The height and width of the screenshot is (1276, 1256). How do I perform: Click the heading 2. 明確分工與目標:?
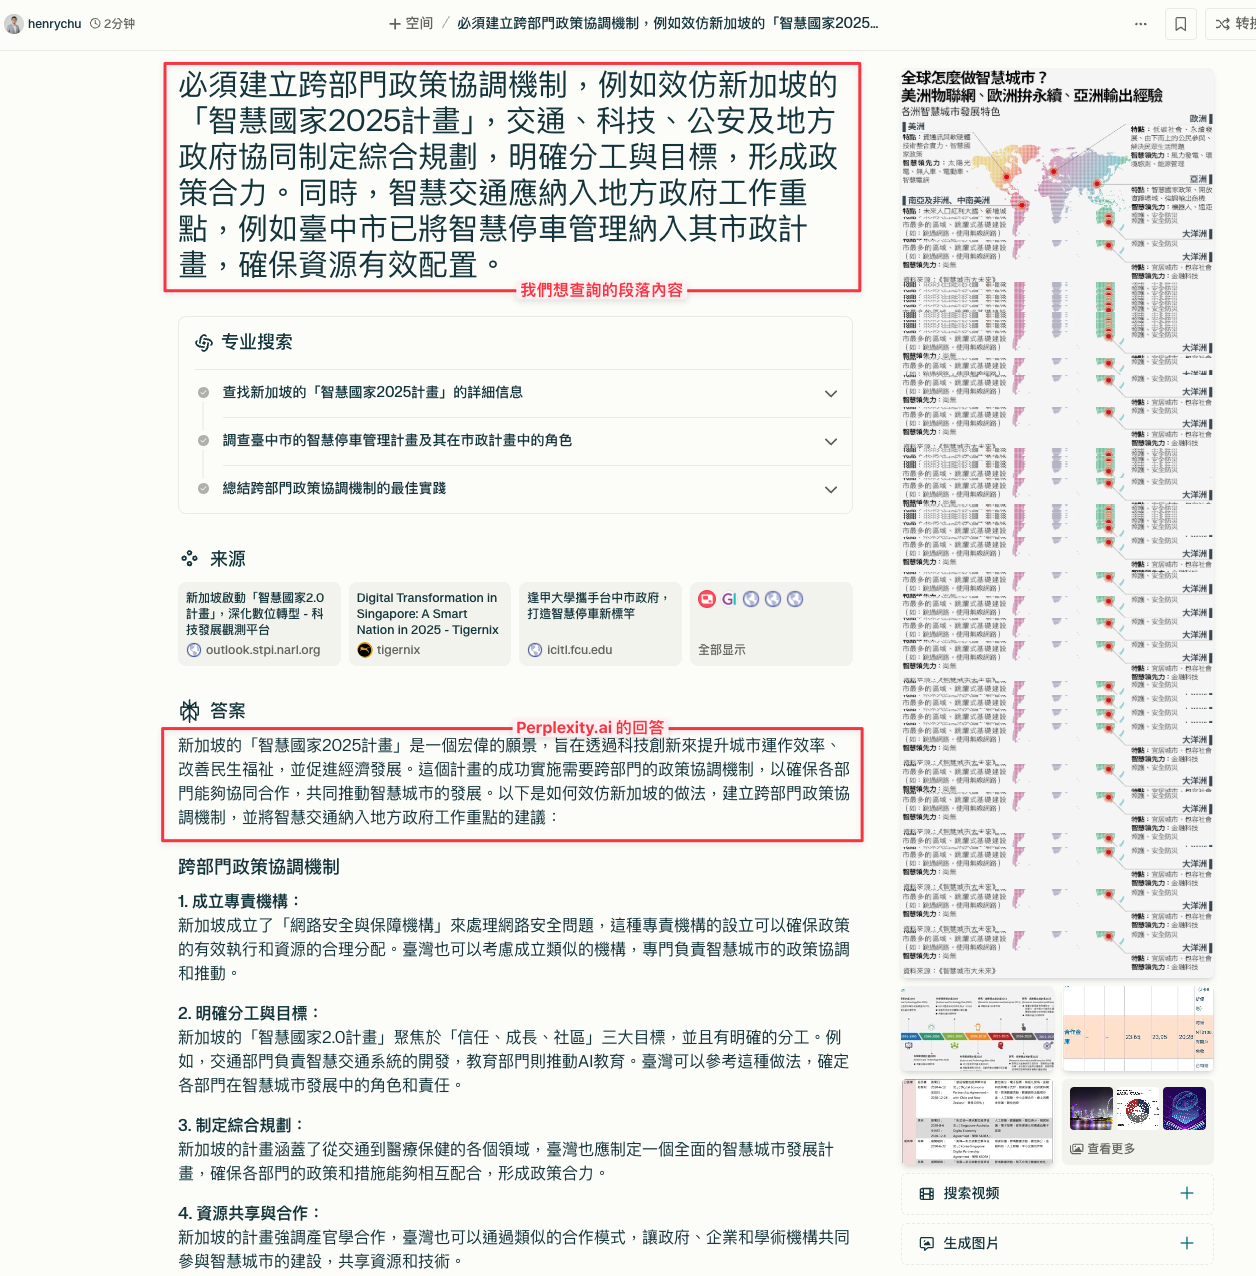tap(250, 1013)
